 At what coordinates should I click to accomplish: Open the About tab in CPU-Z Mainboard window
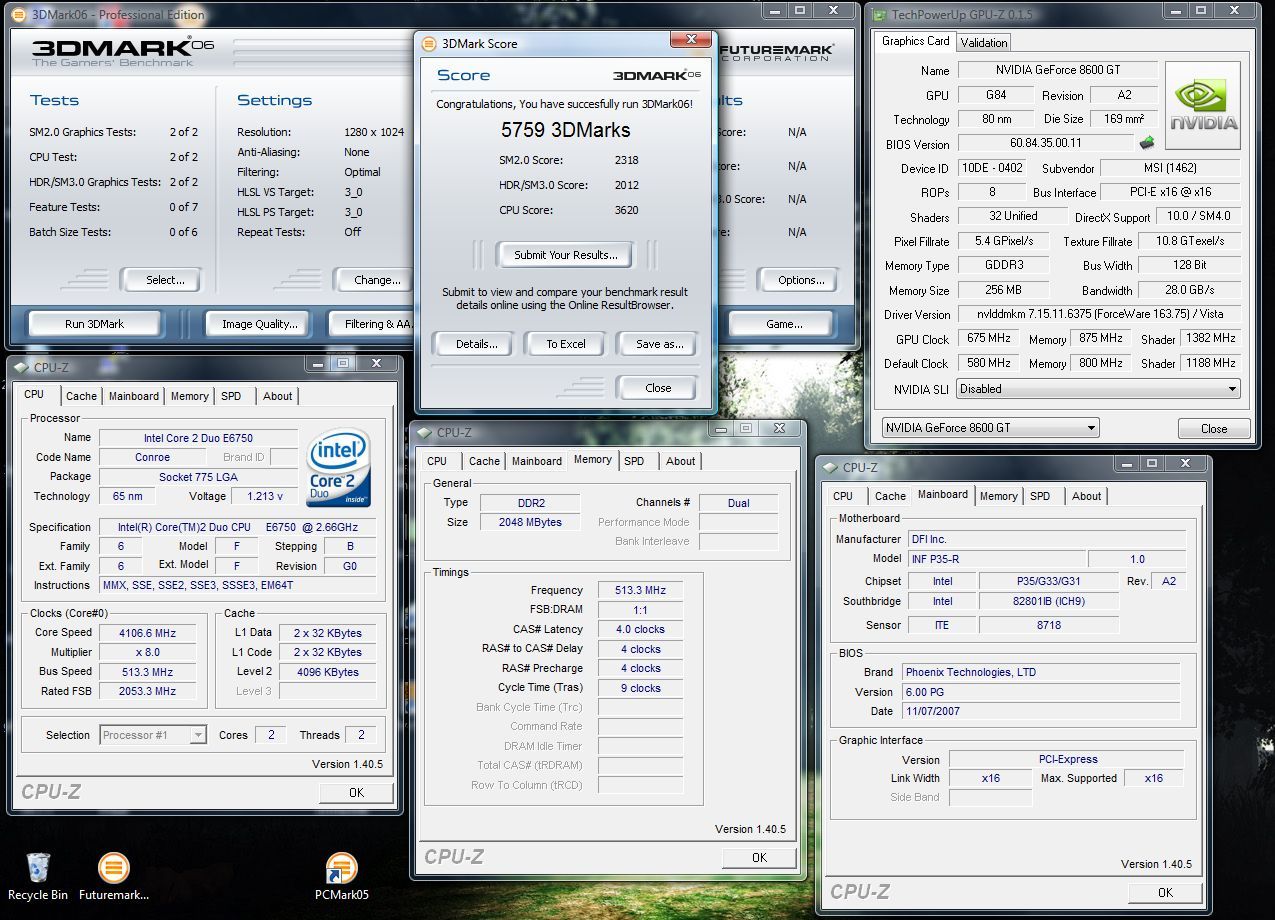coord(1087,496)
